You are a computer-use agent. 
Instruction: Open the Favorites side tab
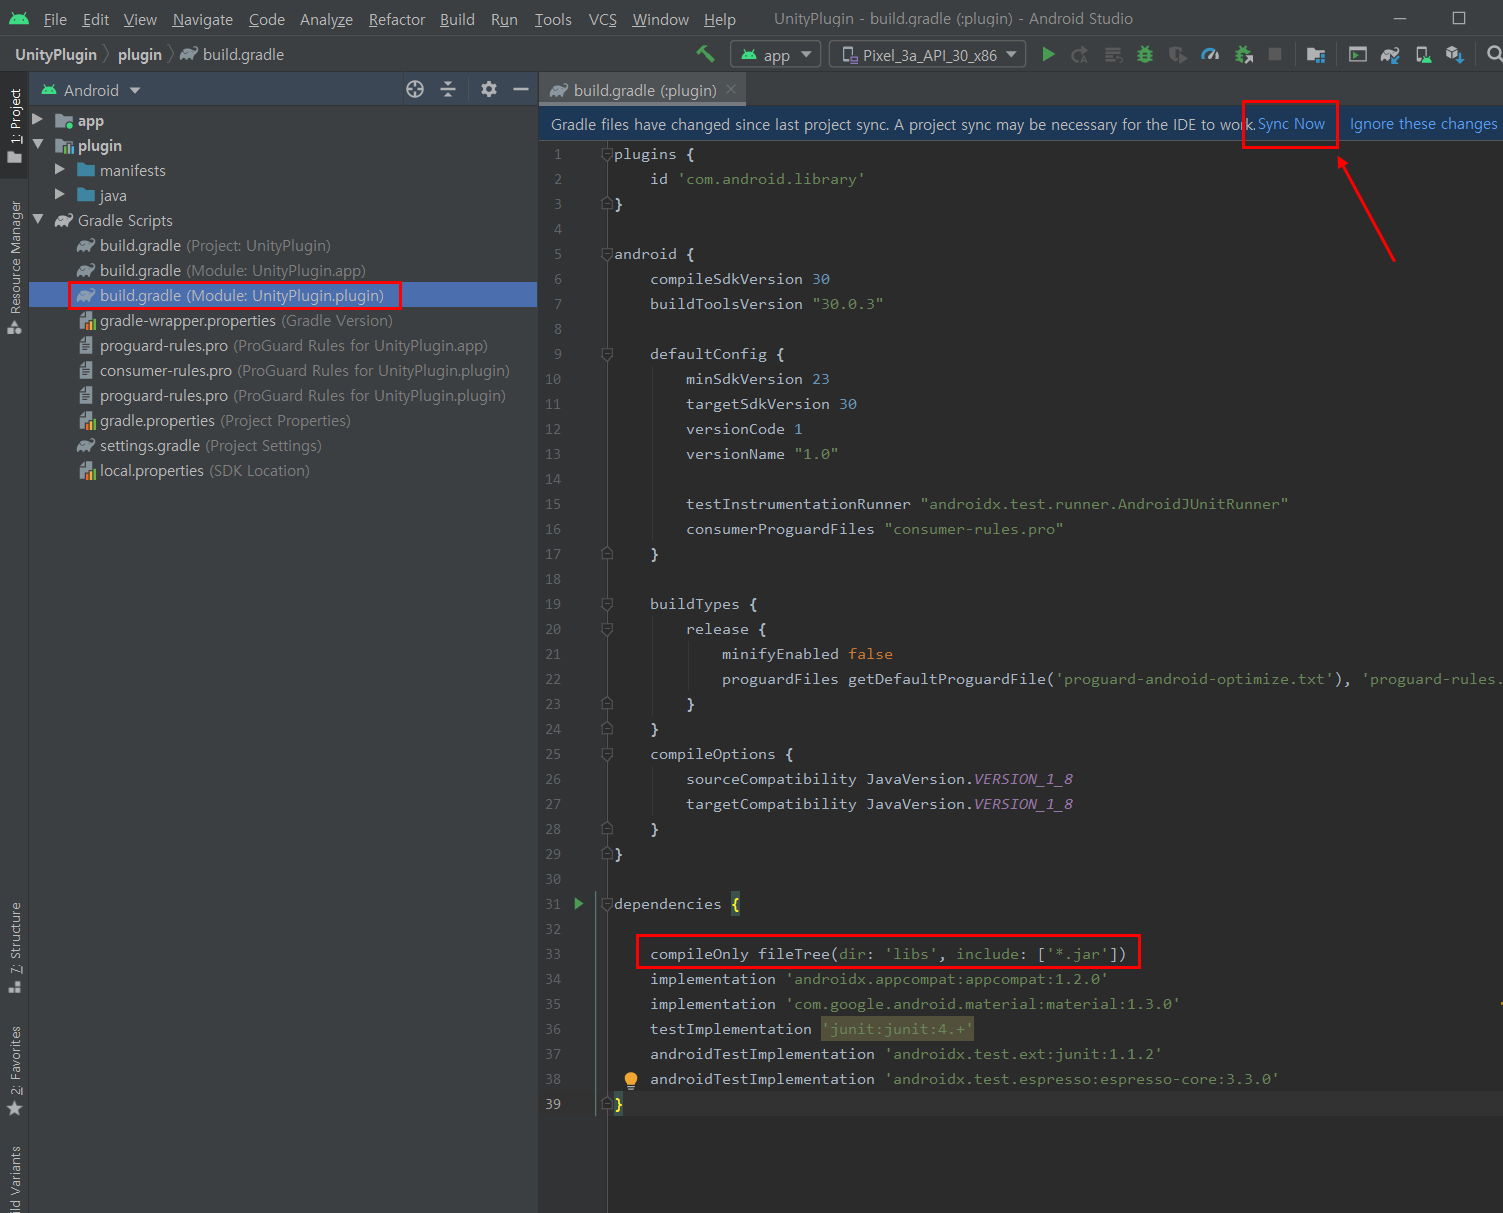click(14, 1070)
